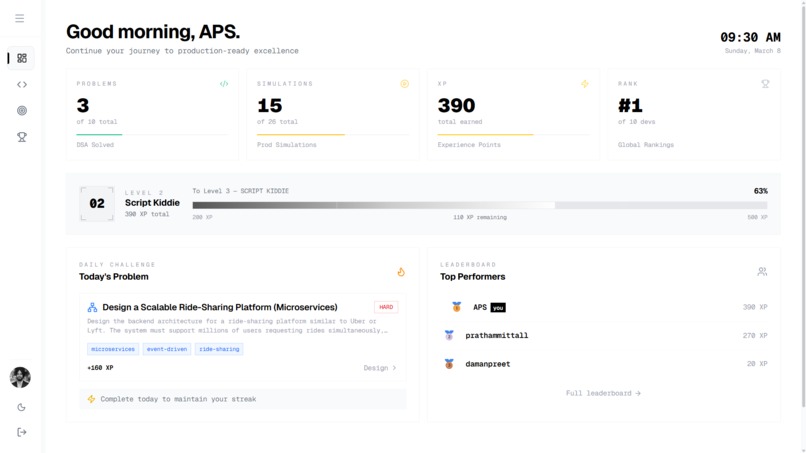The height and width of the screenshot is (453, 806).
Task: Open the dashboard grid icon in sidebar
Action: coord(22,58)
